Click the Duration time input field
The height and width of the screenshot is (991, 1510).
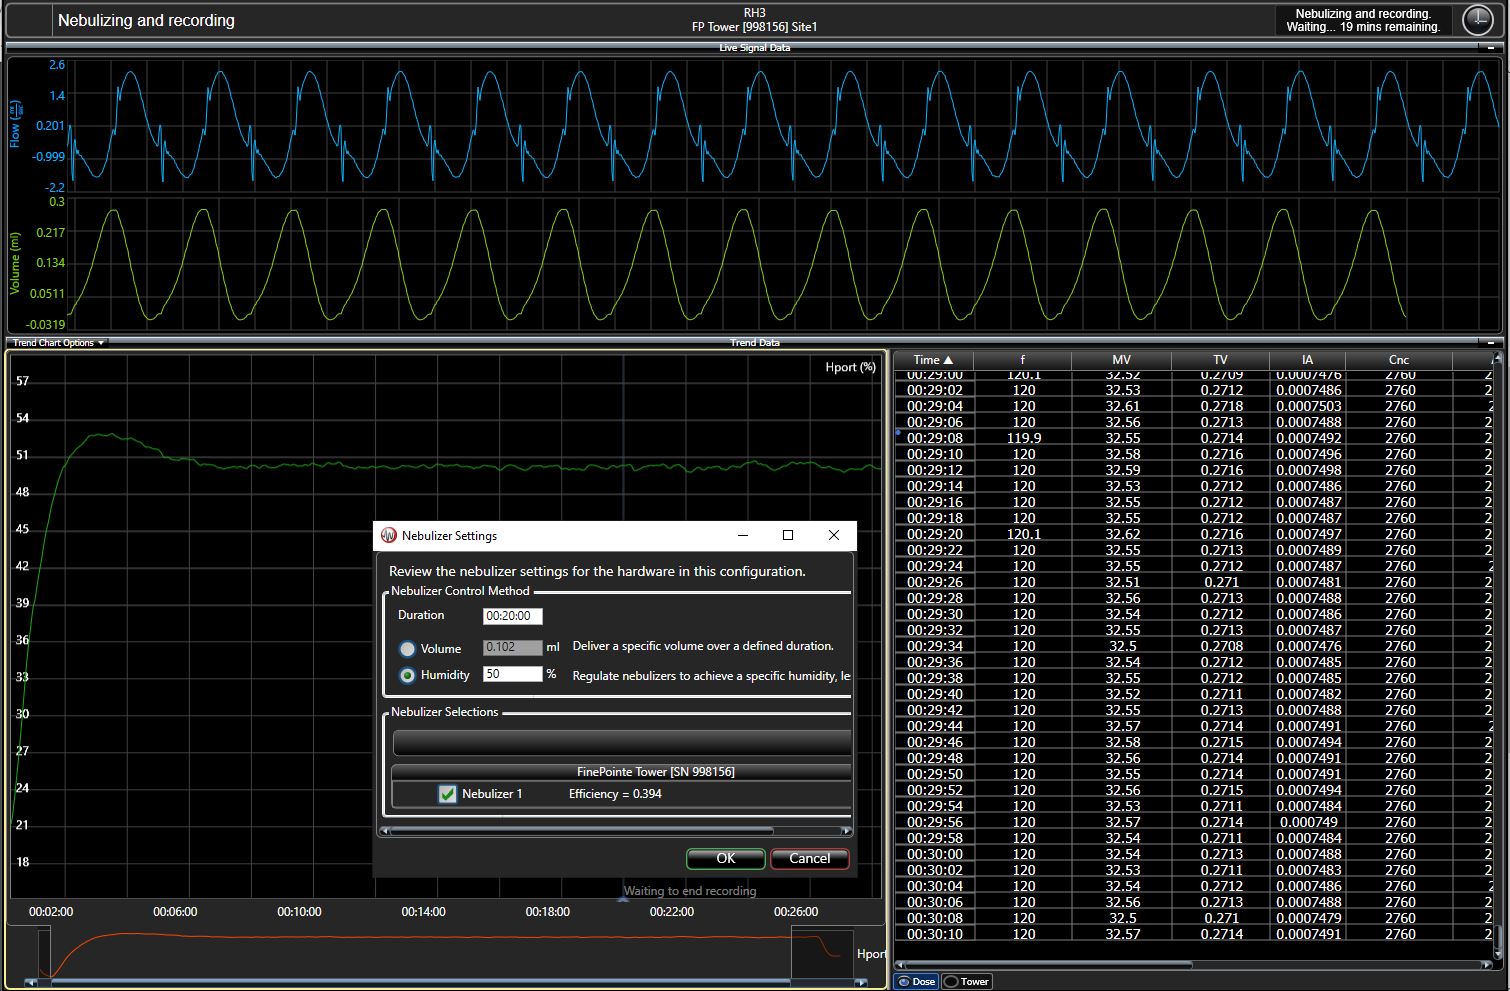coord(512,616)
